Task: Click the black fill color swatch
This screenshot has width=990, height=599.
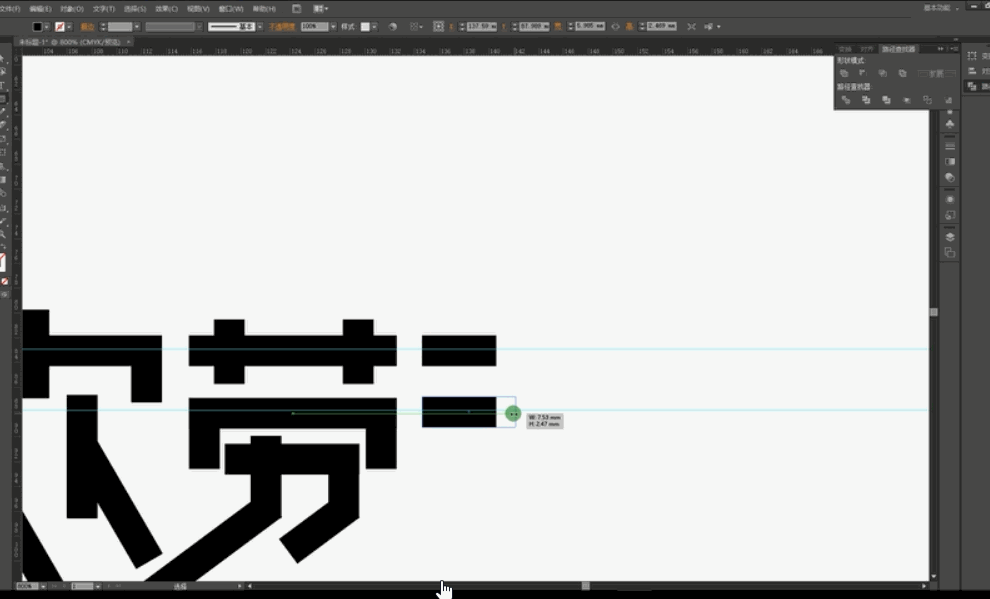Action: 37,27
